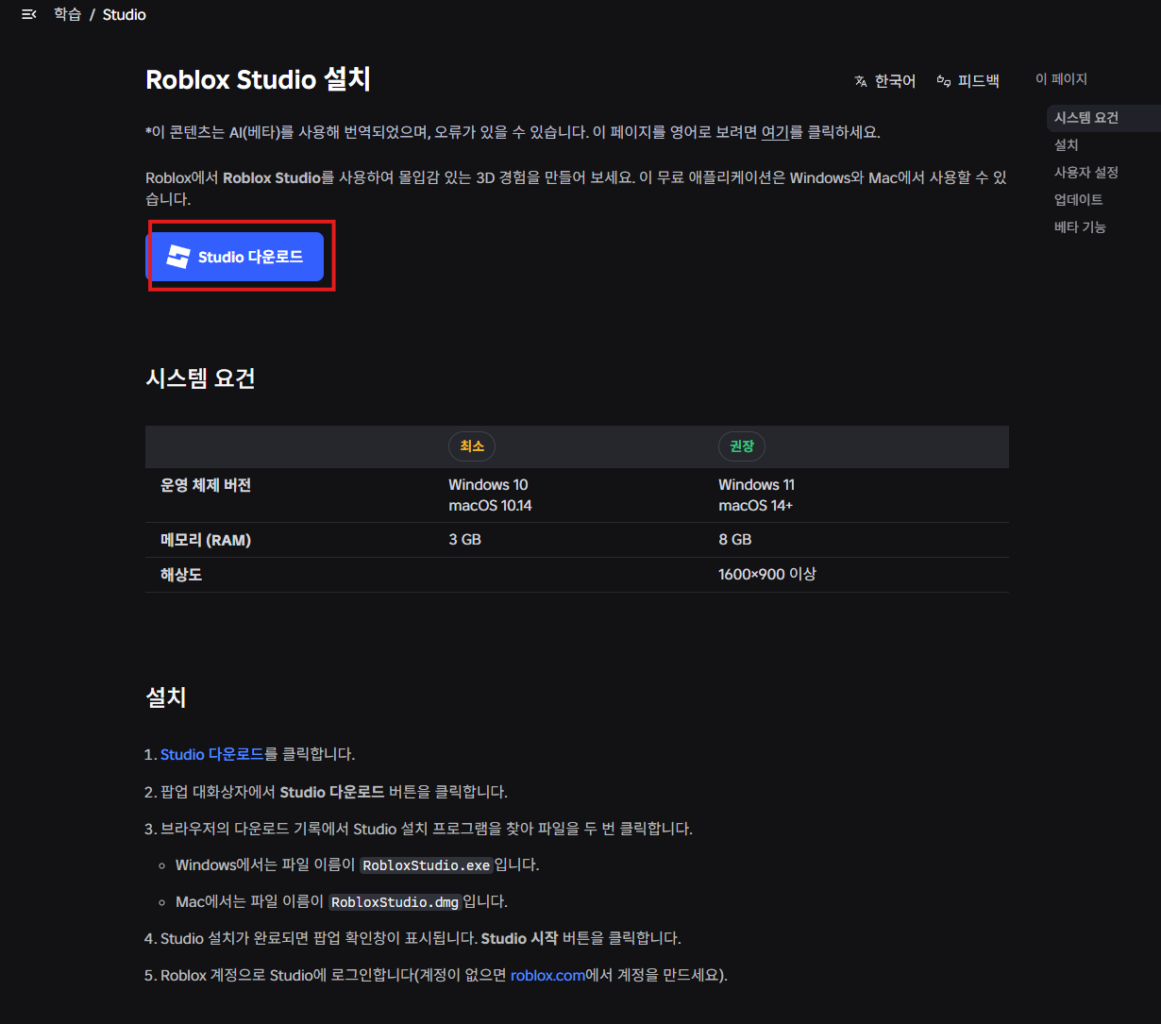Click the 설치 section heading
This screenshot has height=1024, width=1161.
[166, 697]
